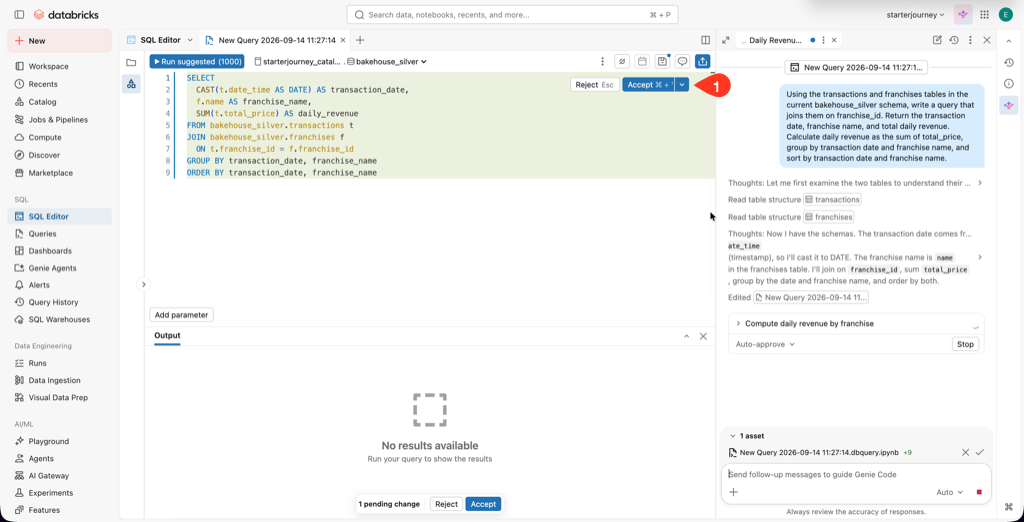The image size is (1024, 522).
Task: Open the user avatar E menu
Action: tap(1005, 14)
